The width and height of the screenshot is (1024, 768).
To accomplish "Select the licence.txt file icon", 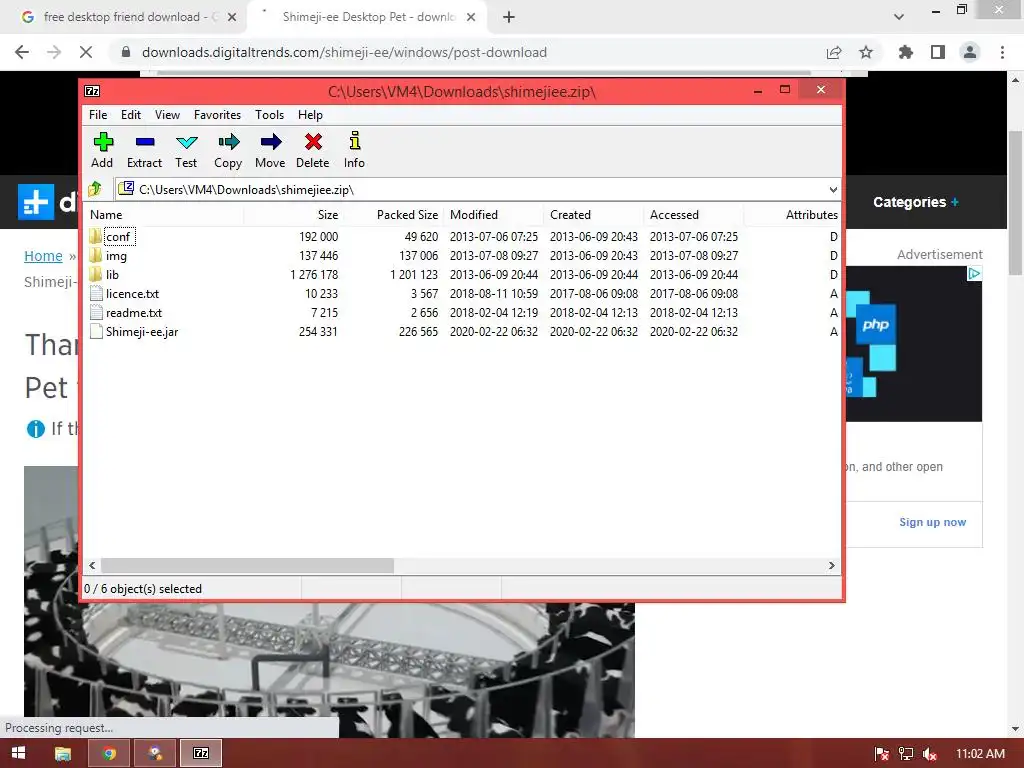I will click(96, 293).
